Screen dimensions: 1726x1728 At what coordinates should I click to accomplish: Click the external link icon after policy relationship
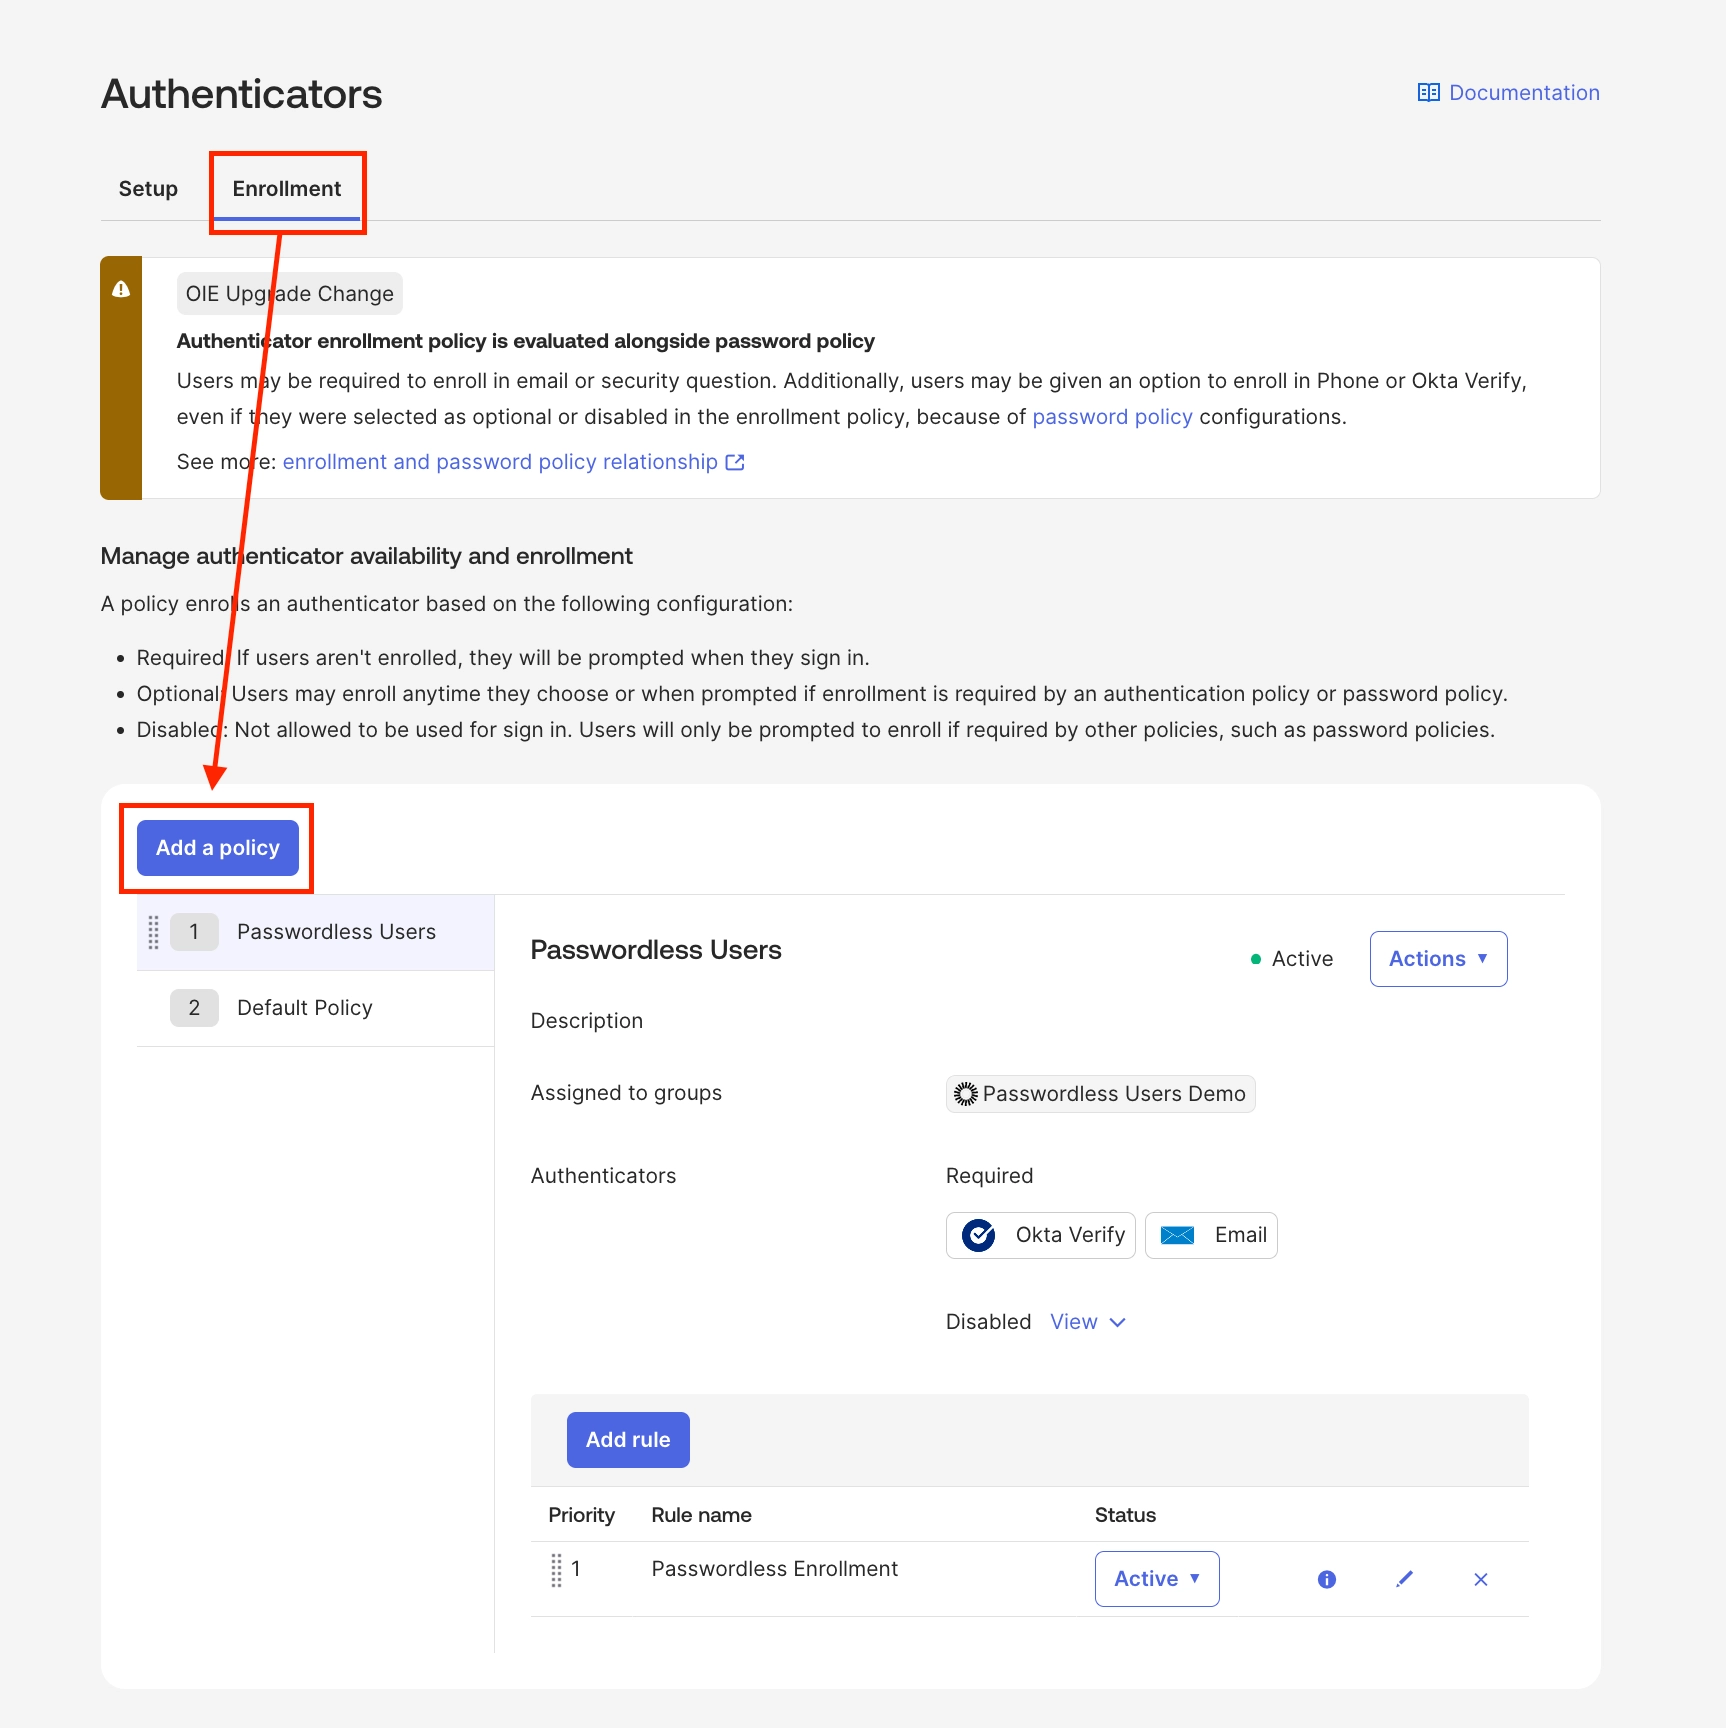(735, 462)
